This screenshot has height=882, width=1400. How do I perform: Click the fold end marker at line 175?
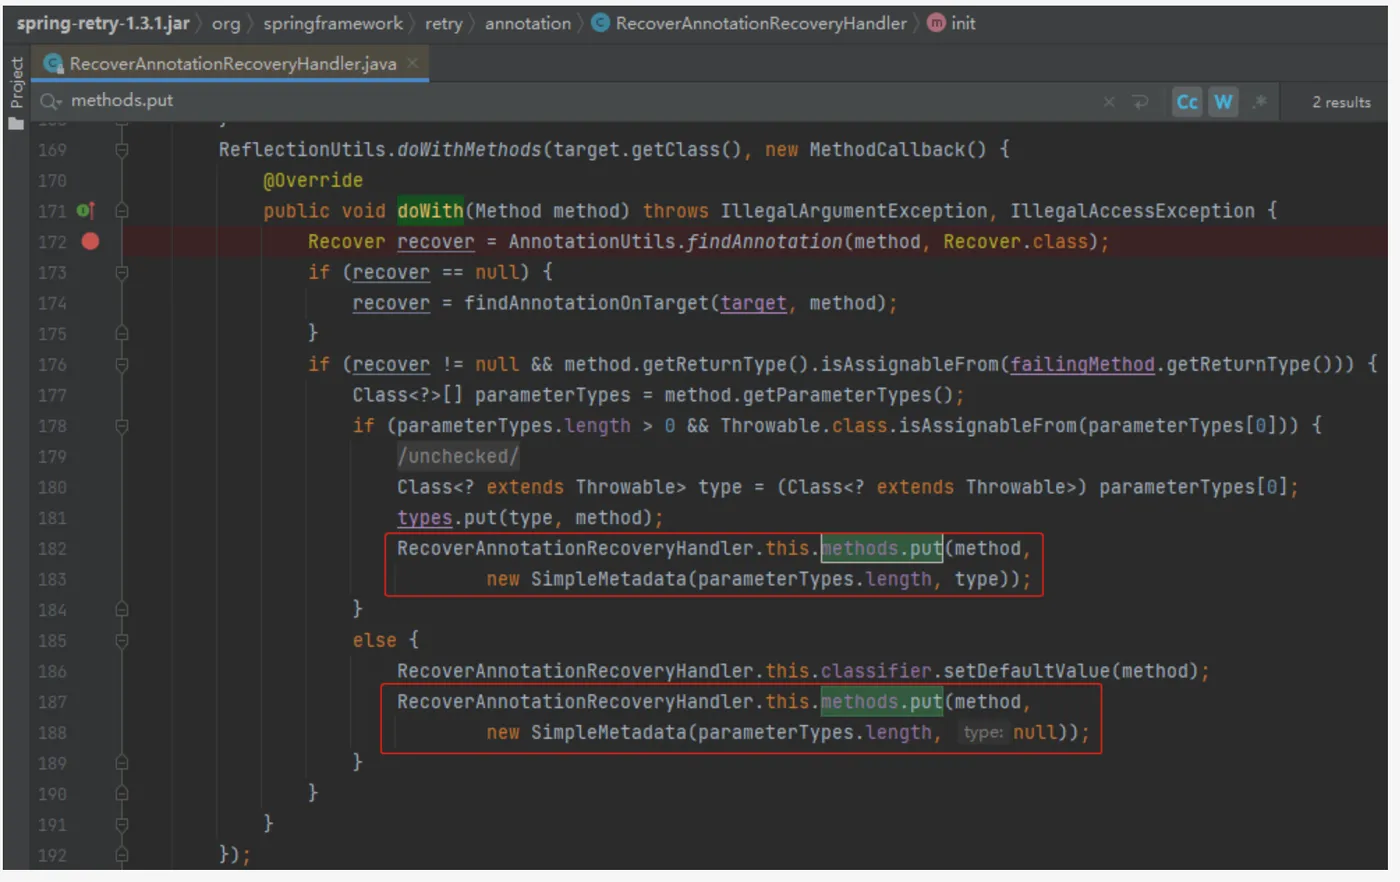point(122,333)
